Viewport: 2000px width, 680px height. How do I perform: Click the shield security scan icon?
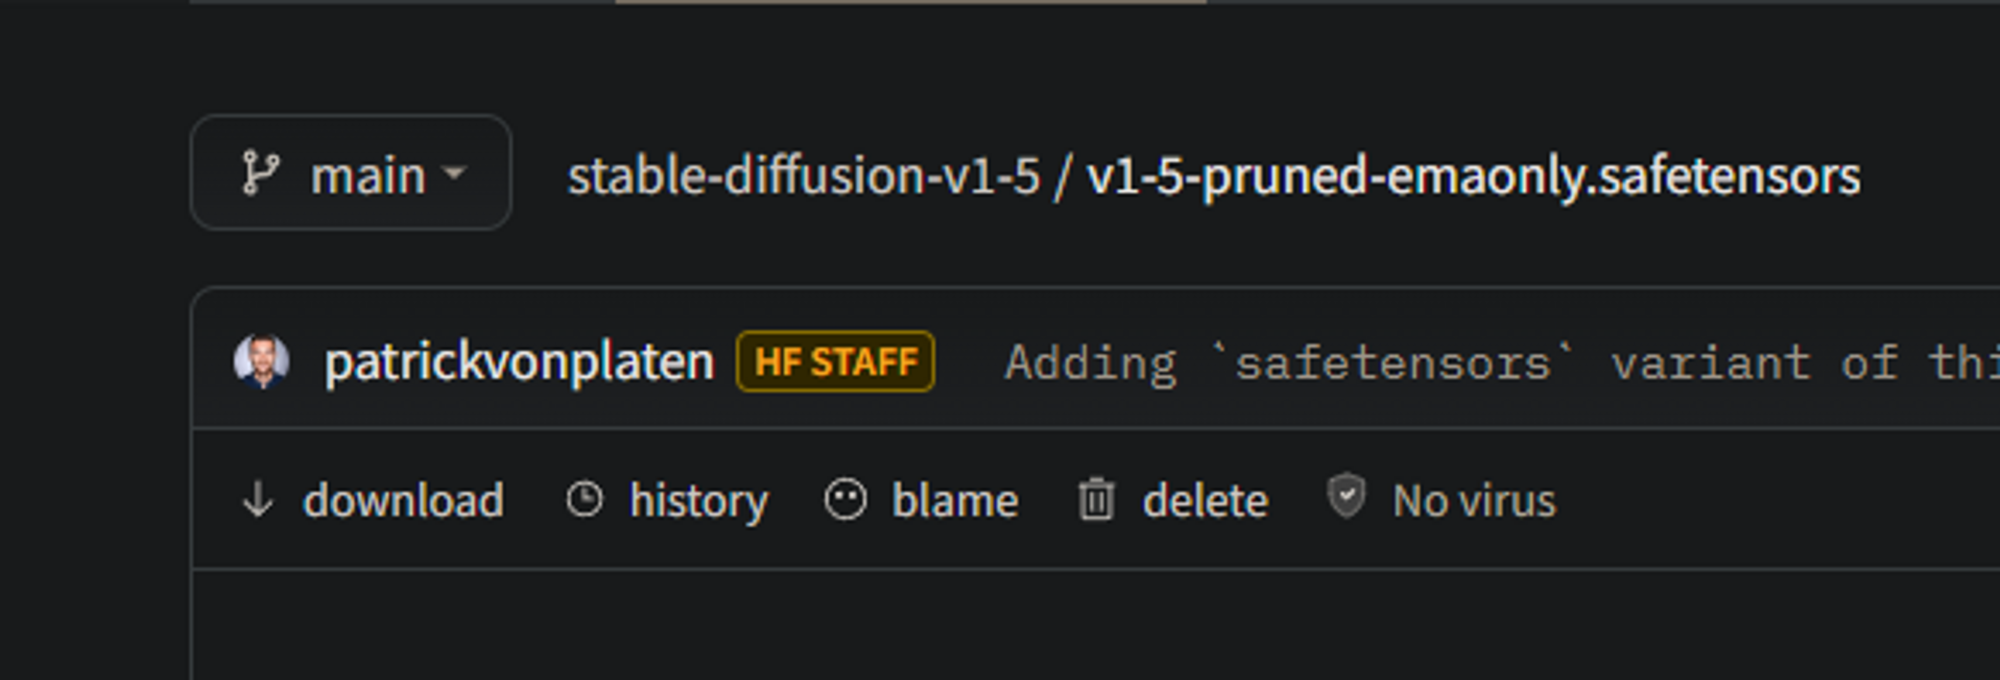tap(1346, 496)
